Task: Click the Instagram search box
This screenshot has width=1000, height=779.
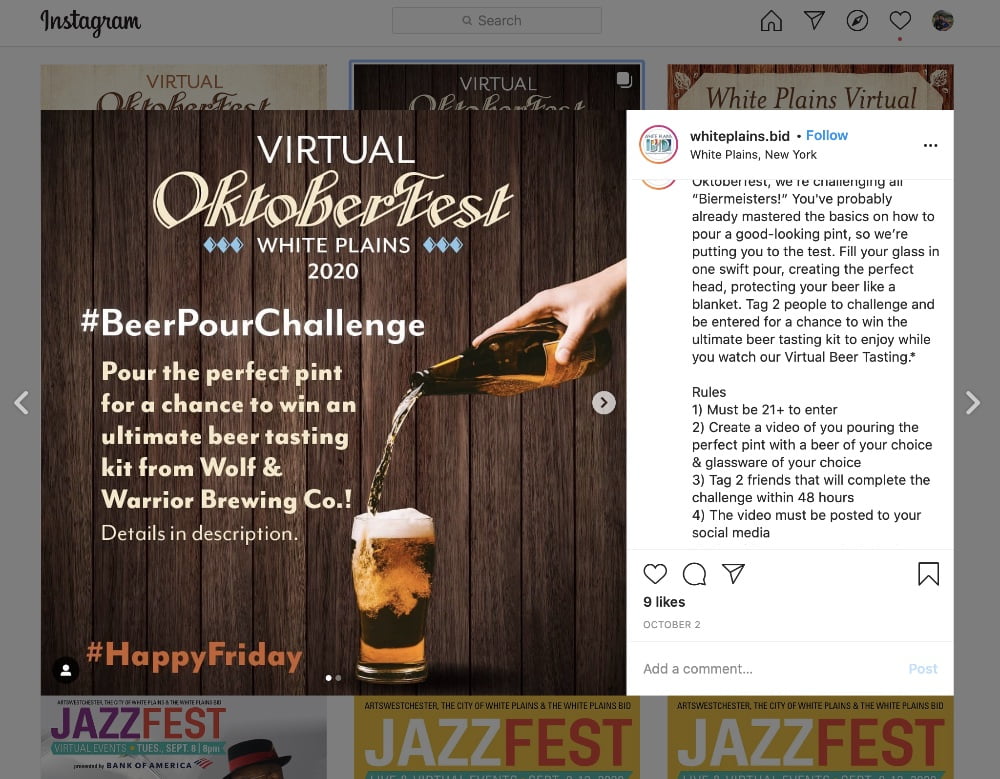Action: [x=497, y=20]
